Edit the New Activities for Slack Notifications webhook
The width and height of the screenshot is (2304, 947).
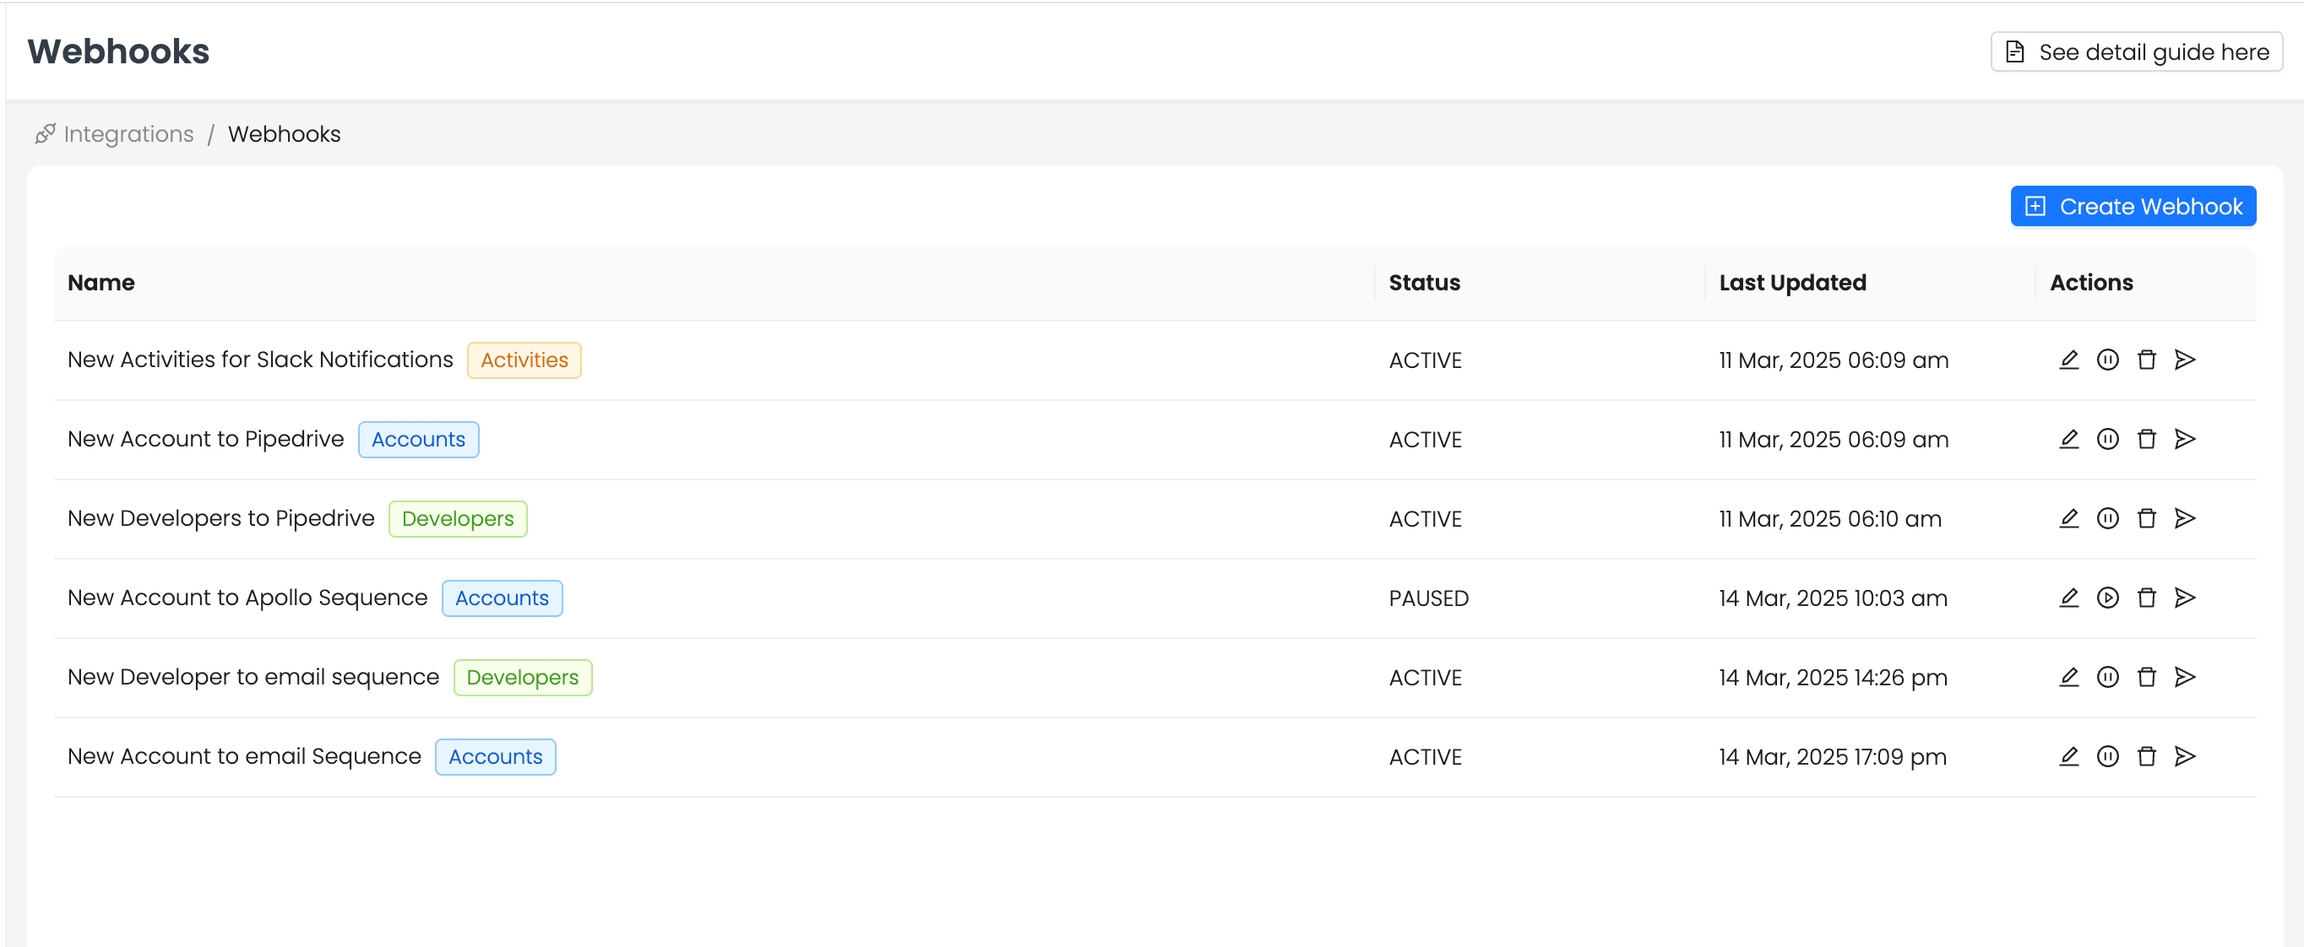[x=2069, y=360]
